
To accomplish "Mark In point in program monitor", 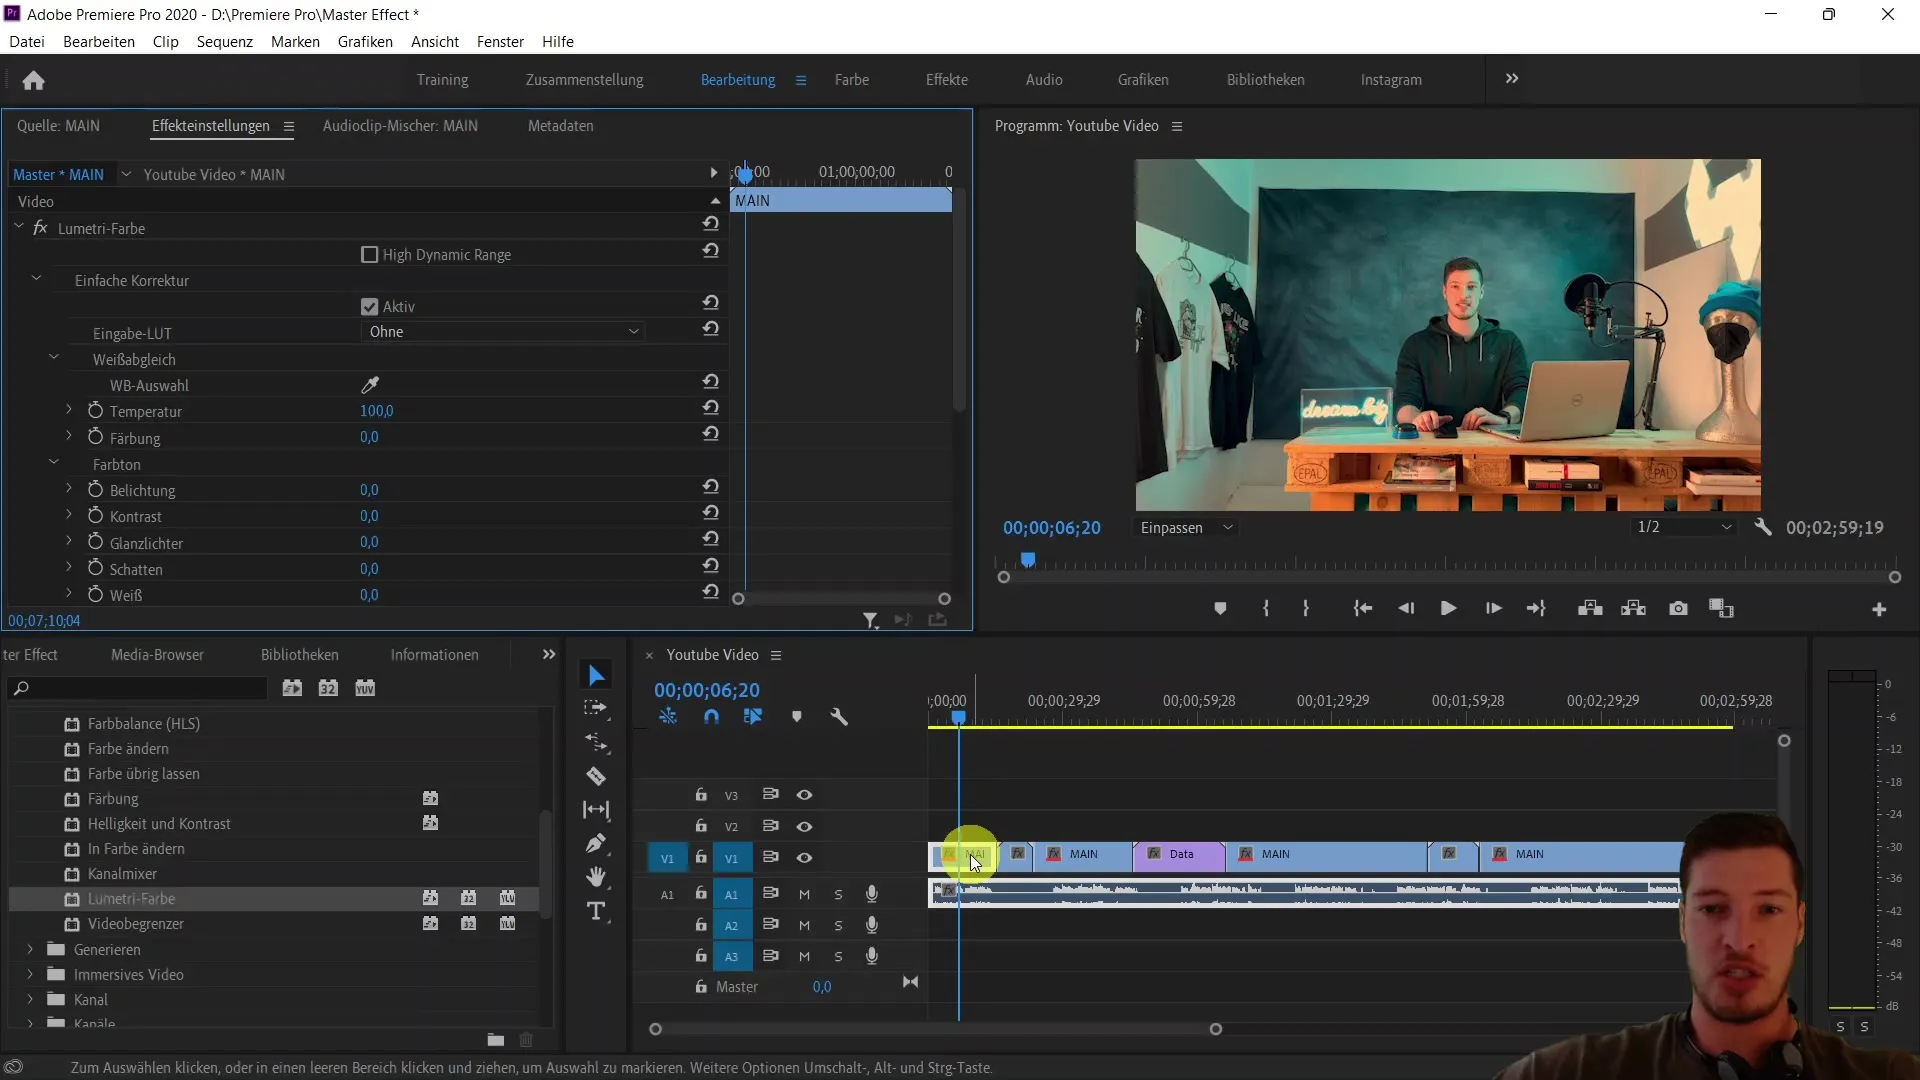I will 1266,608.
